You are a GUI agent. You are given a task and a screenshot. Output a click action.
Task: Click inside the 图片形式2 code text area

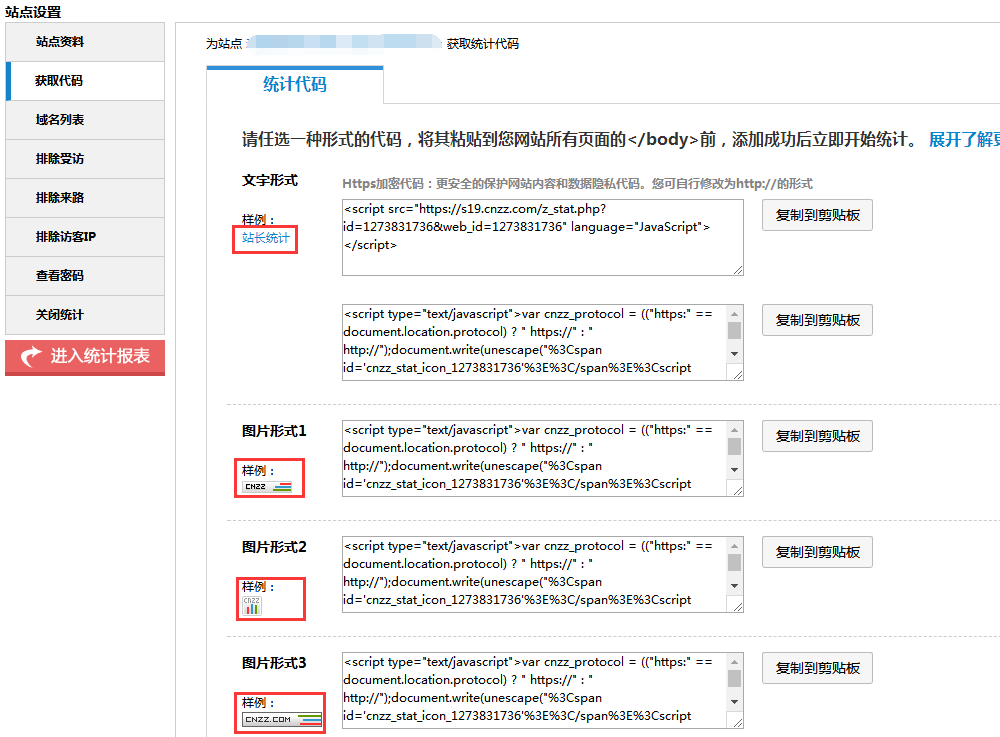530,573
